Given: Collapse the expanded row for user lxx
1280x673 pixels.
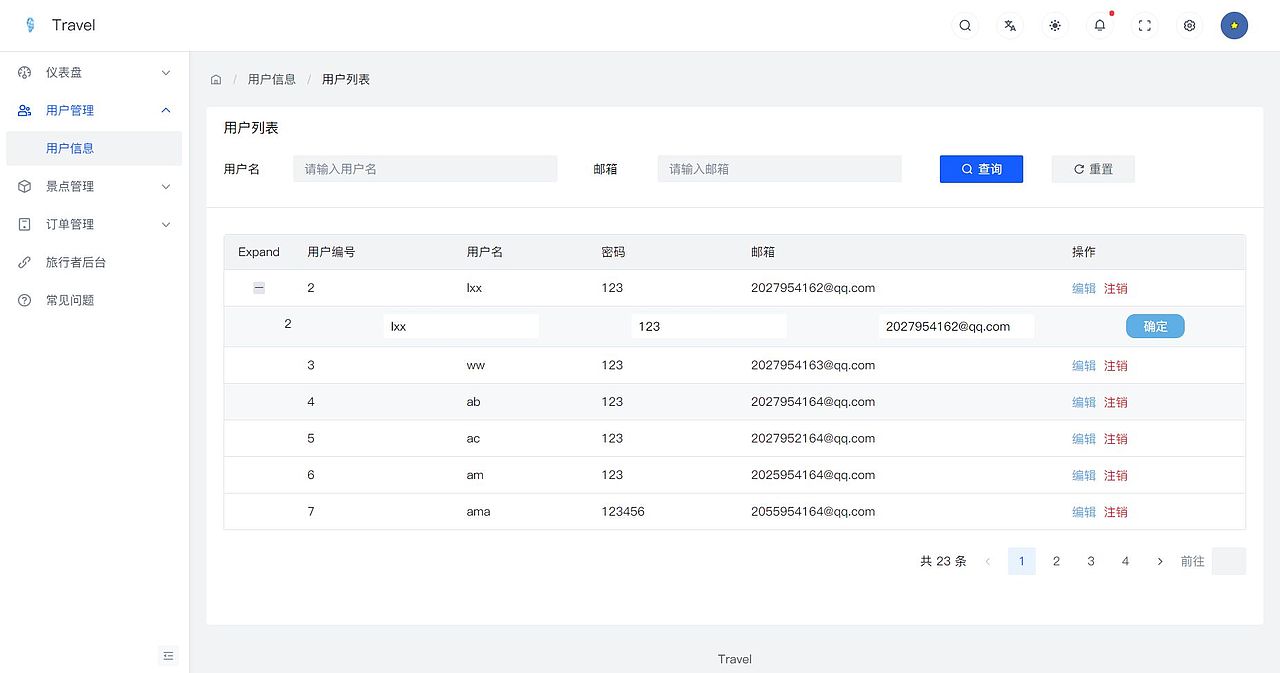Looking at the screenshot, I should point(259,287).
